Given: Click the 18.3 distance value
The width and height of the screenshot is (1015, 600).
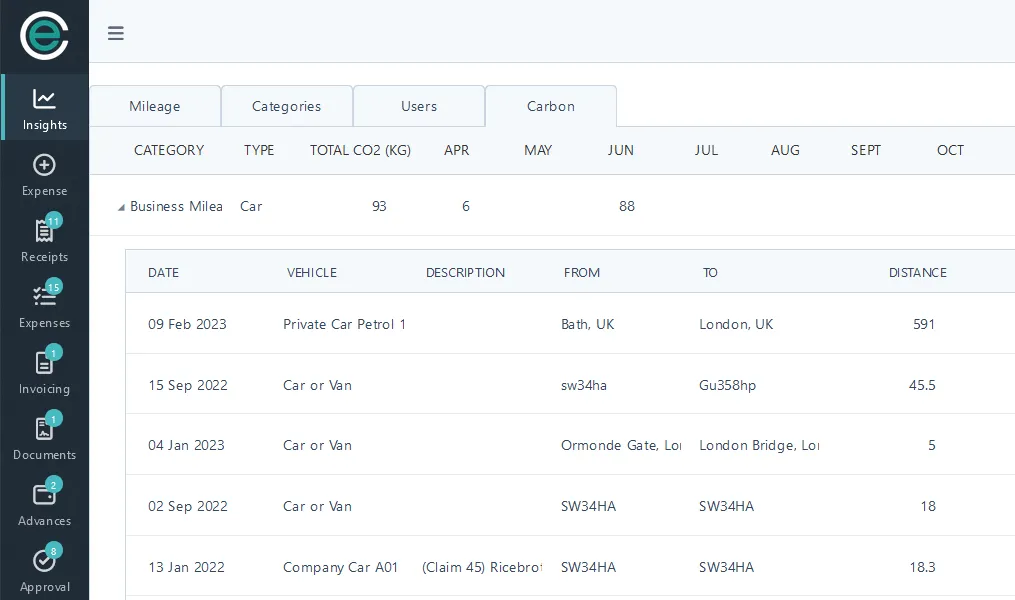Looking at the screenshot, I should click(922, 567).
